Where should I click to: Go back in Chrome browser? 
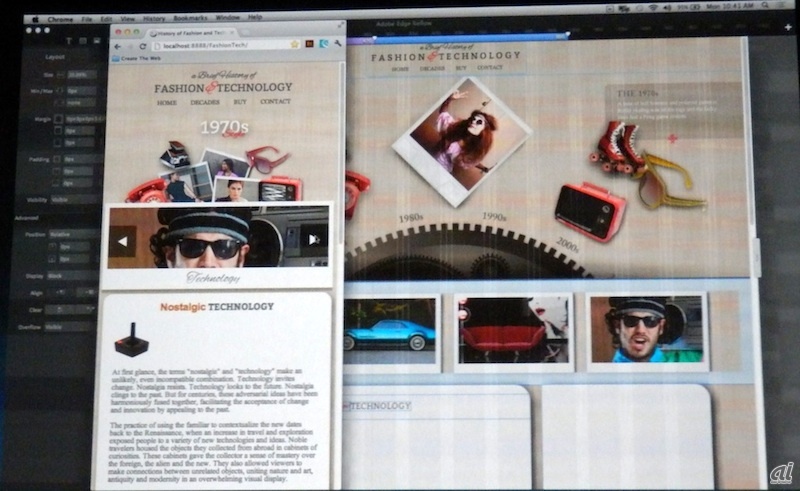pos(118,46)
